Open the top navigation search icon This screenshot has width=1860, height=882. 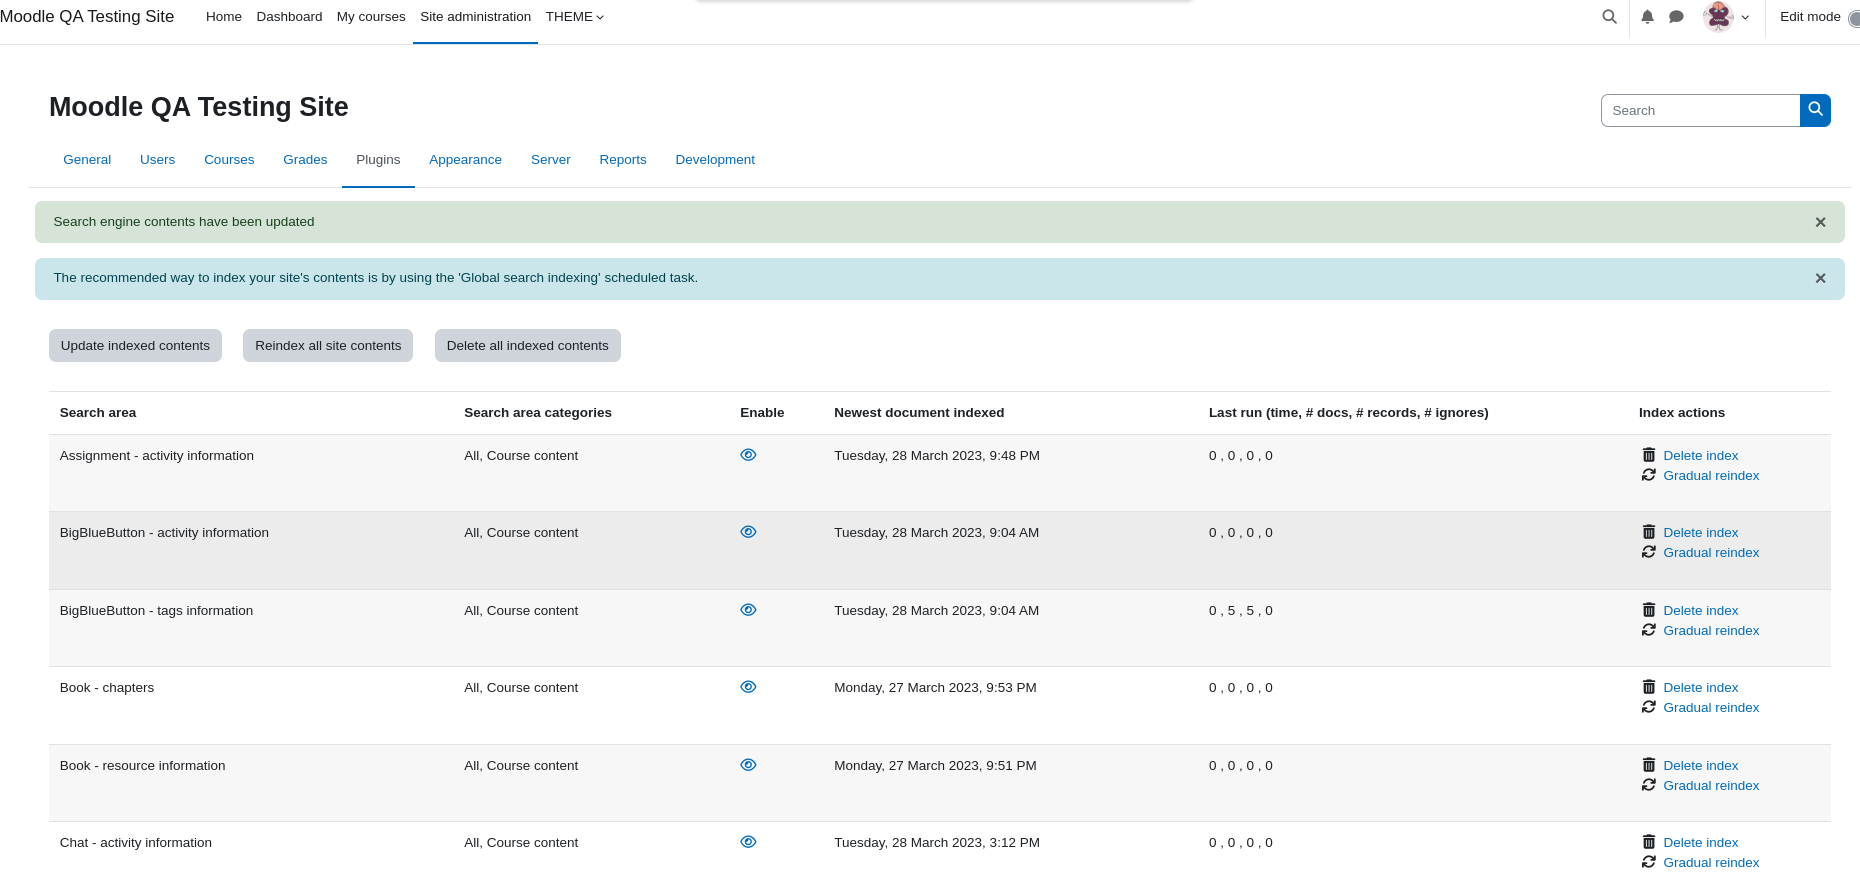click(1609, 17)
